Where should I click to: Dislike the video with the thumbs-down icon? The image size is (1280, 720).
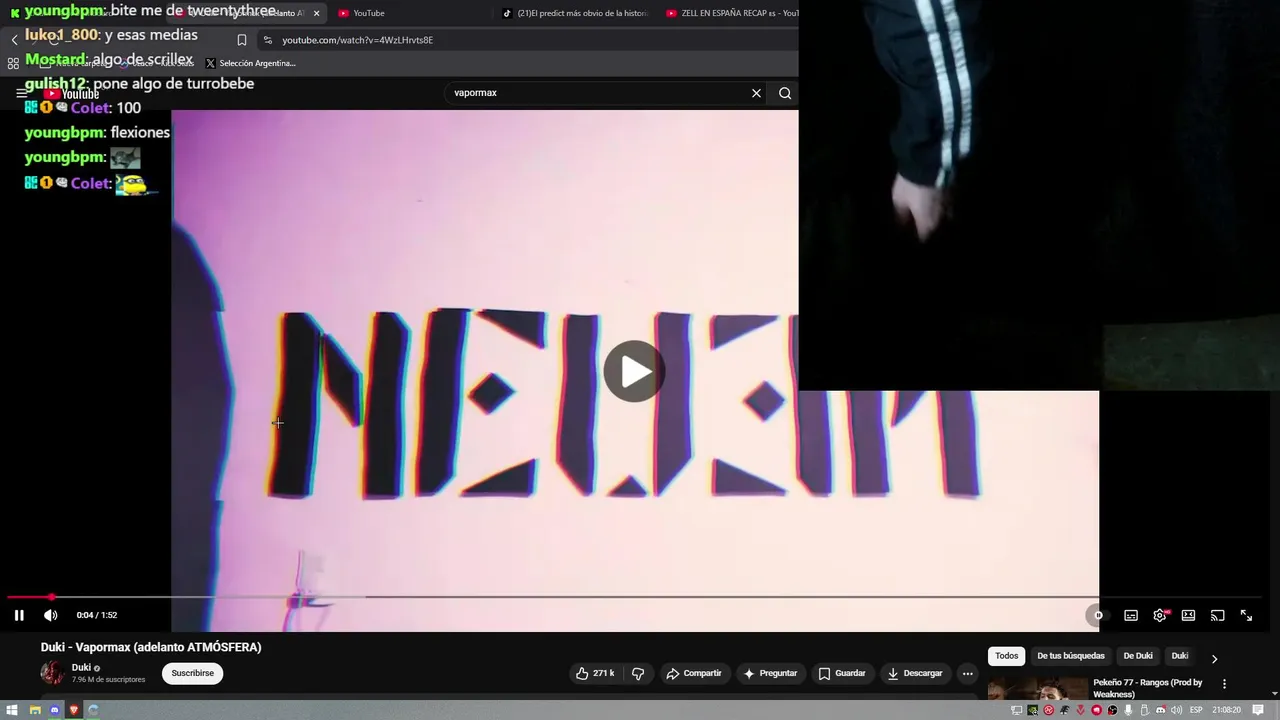click(x=638, y=673)
